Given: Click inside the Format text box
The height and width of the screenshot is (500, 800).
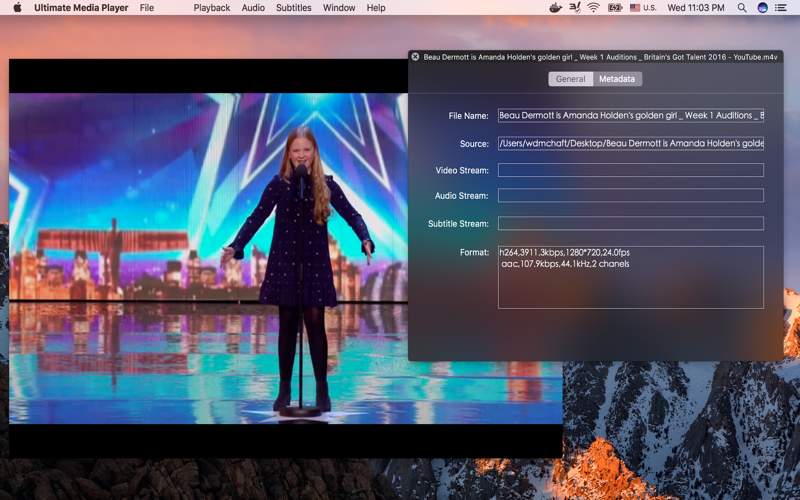Looking at the screenshot, I should [631, 278].
